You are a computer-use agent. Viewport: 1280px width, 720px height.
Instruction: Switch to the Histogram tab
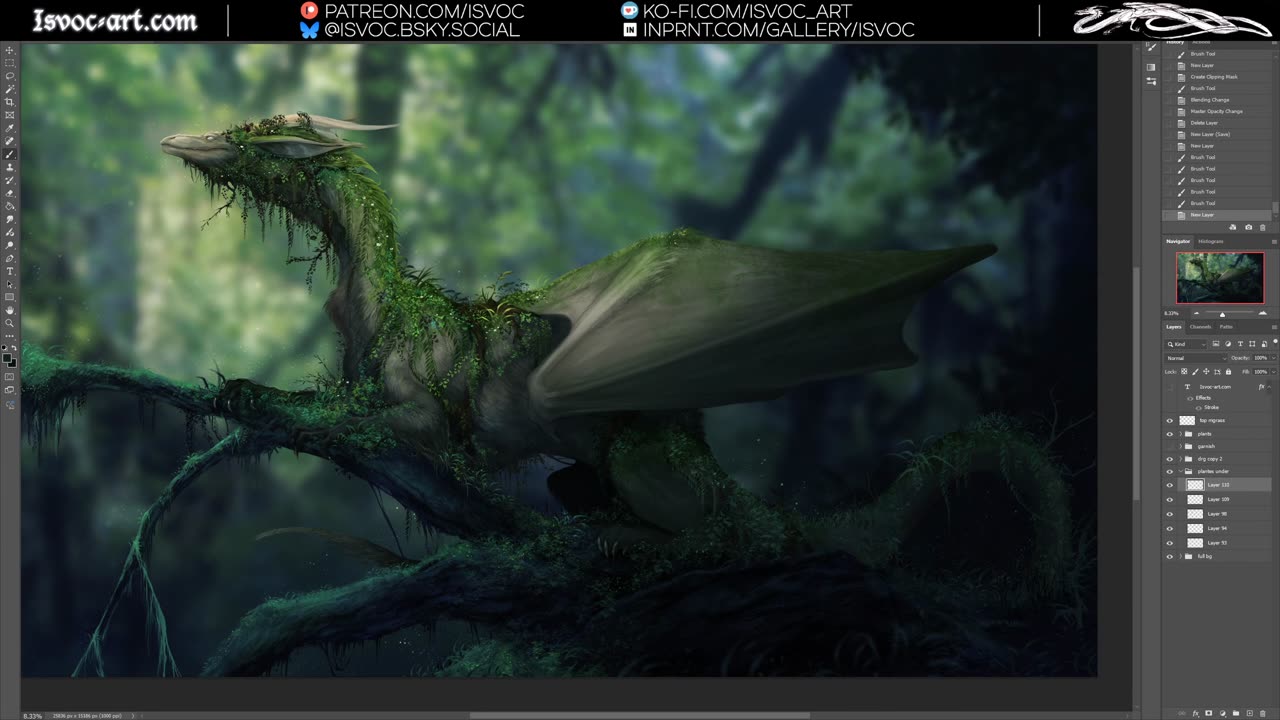(1211, 241)
